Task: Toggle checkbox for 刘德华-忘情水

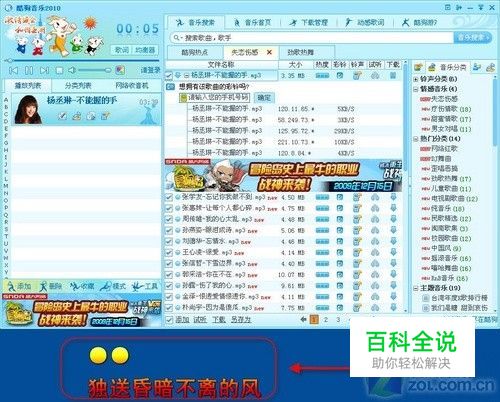Action: 169,242
